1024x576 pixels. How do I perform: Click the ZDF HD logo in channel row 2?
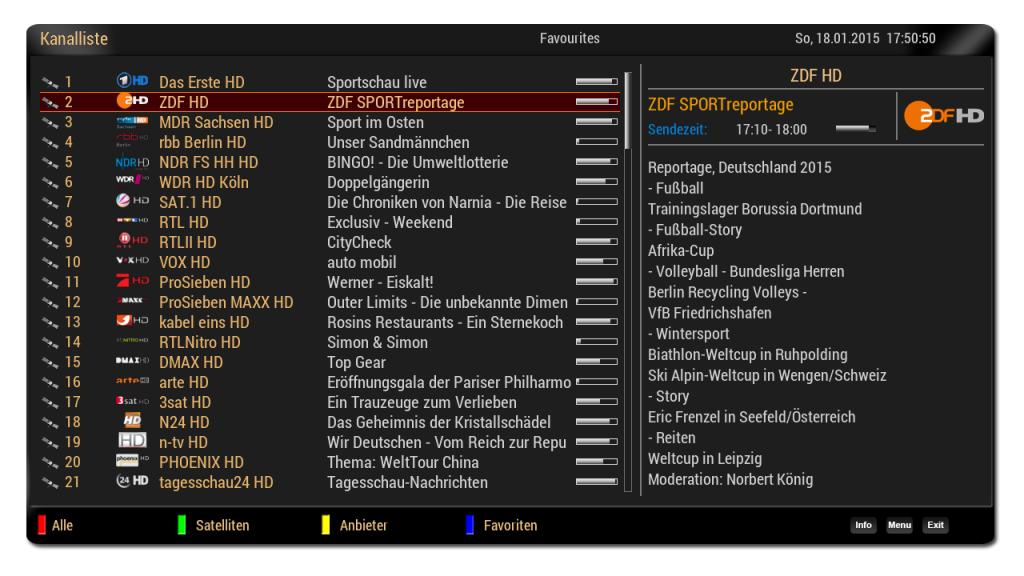[132, 101]
